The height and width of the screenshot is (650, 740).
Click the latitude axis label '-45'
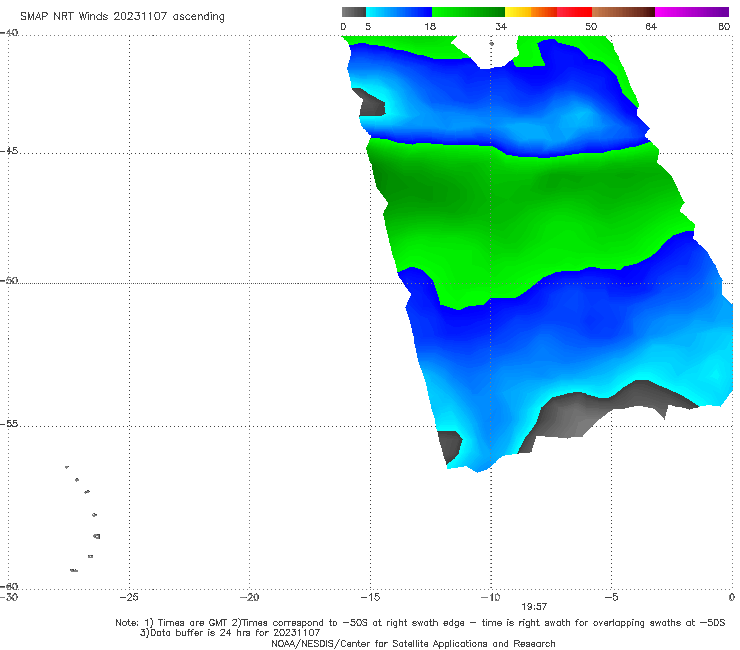point(9,151)
